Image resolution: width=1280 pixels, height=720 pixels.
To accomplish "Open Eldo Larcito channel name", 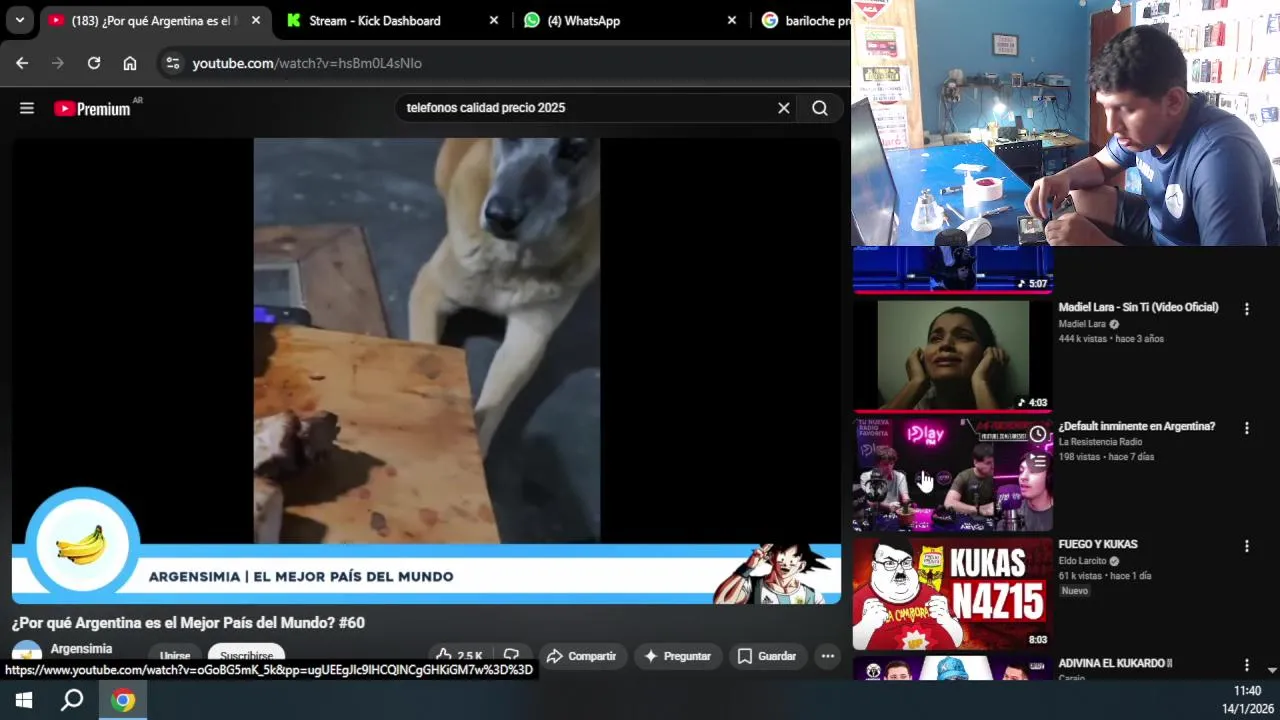I will coord(1083,561).
